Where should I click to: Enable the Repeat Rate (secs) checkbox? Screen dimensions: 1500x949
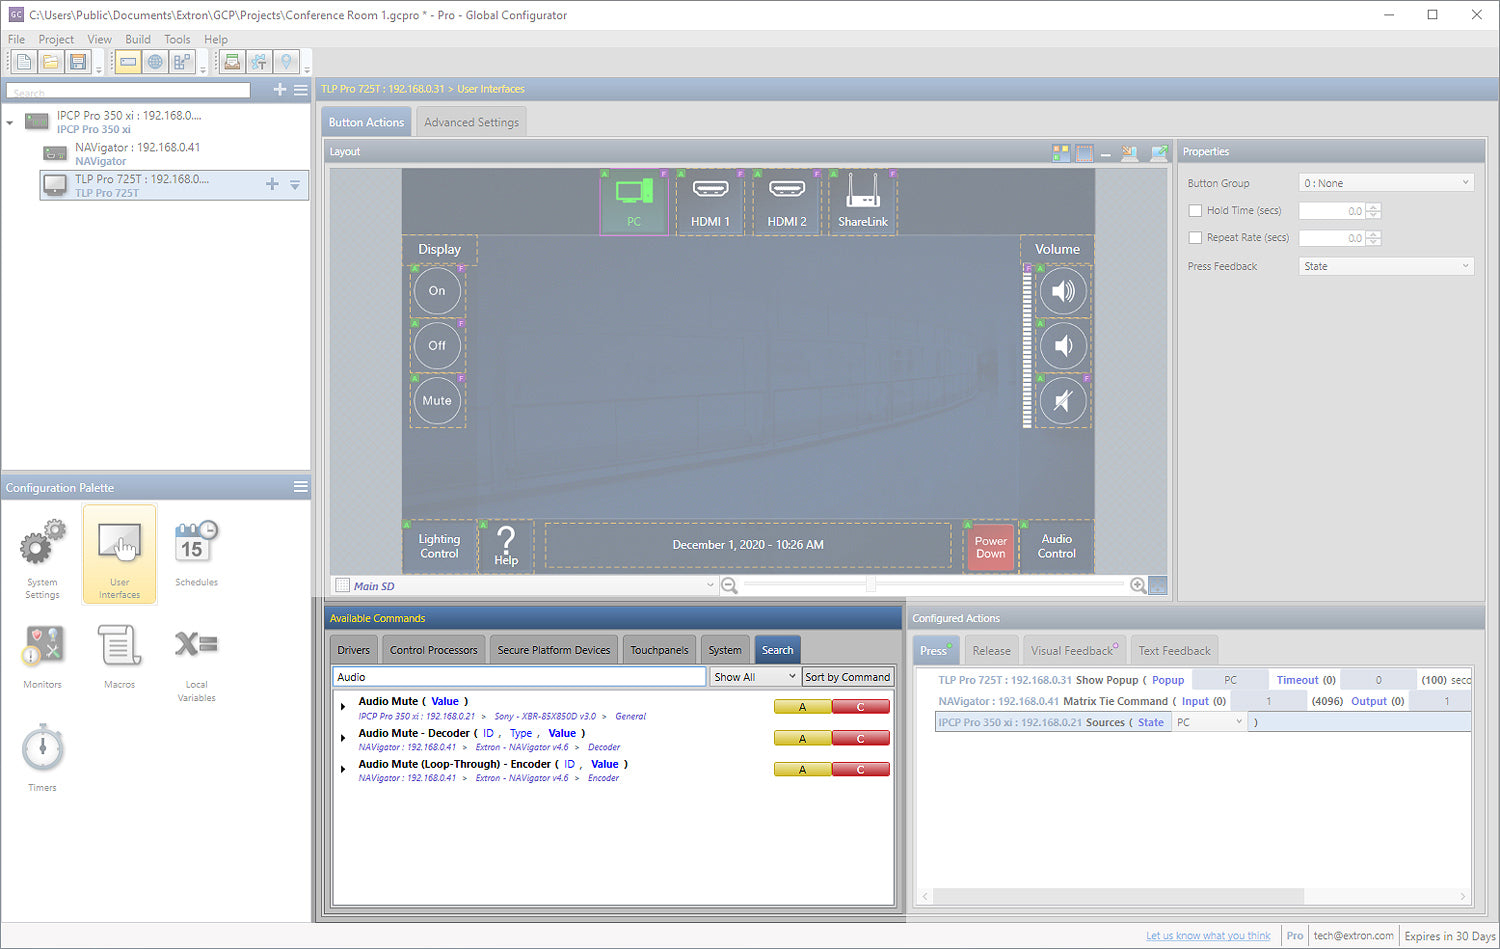1195,238
